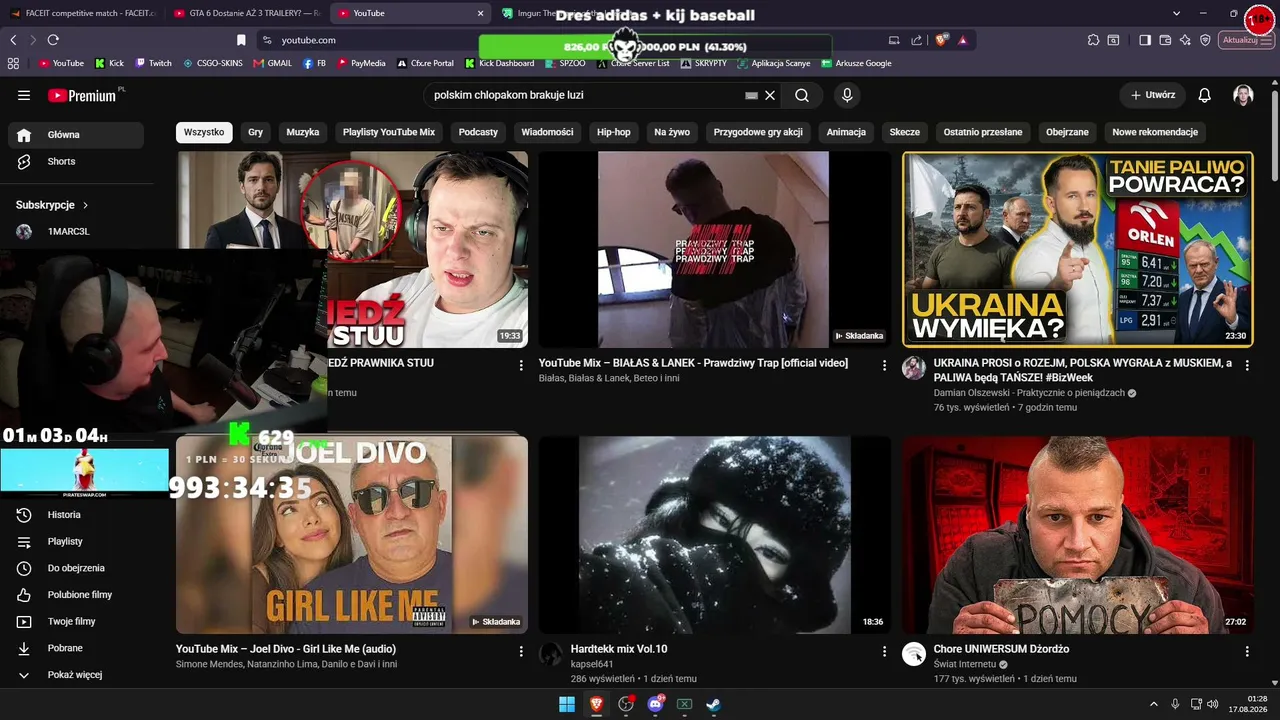
Task: Click the magnifier search button
Action: [802, 96]
